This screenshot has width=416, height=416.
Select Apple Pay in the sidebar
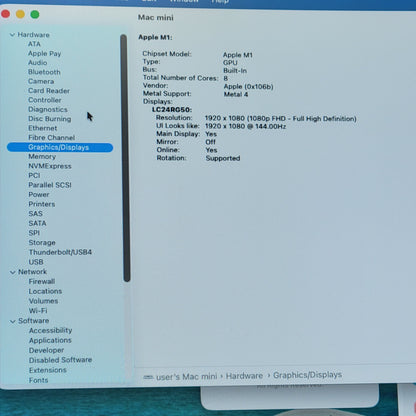coord(45,53)
